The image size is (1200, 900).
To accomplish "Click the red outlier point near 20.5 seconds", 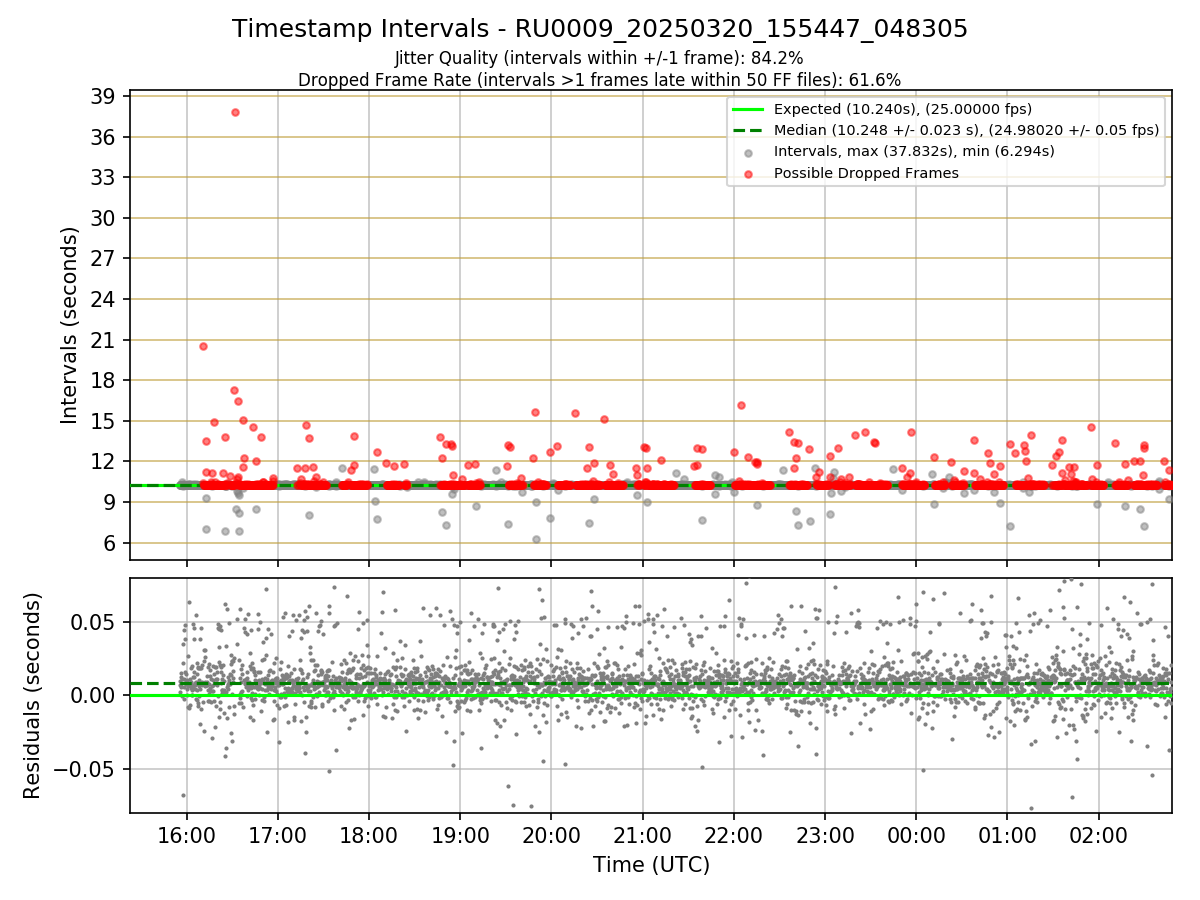I will coord(203,346).
